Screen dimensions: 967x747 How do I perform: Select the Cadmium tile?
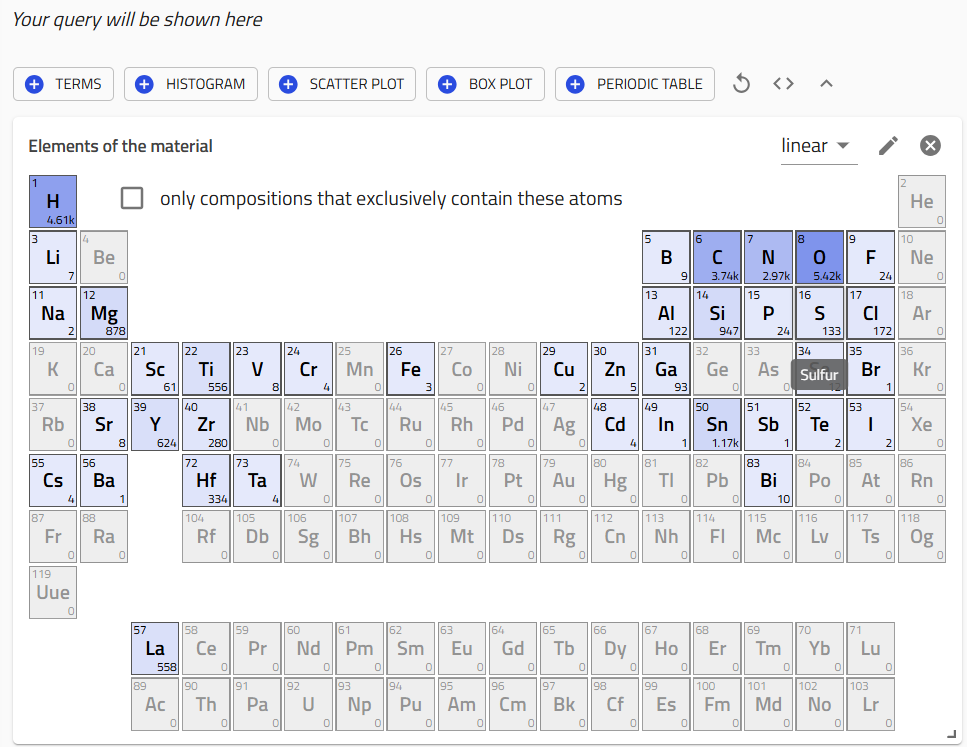(615, 424)
